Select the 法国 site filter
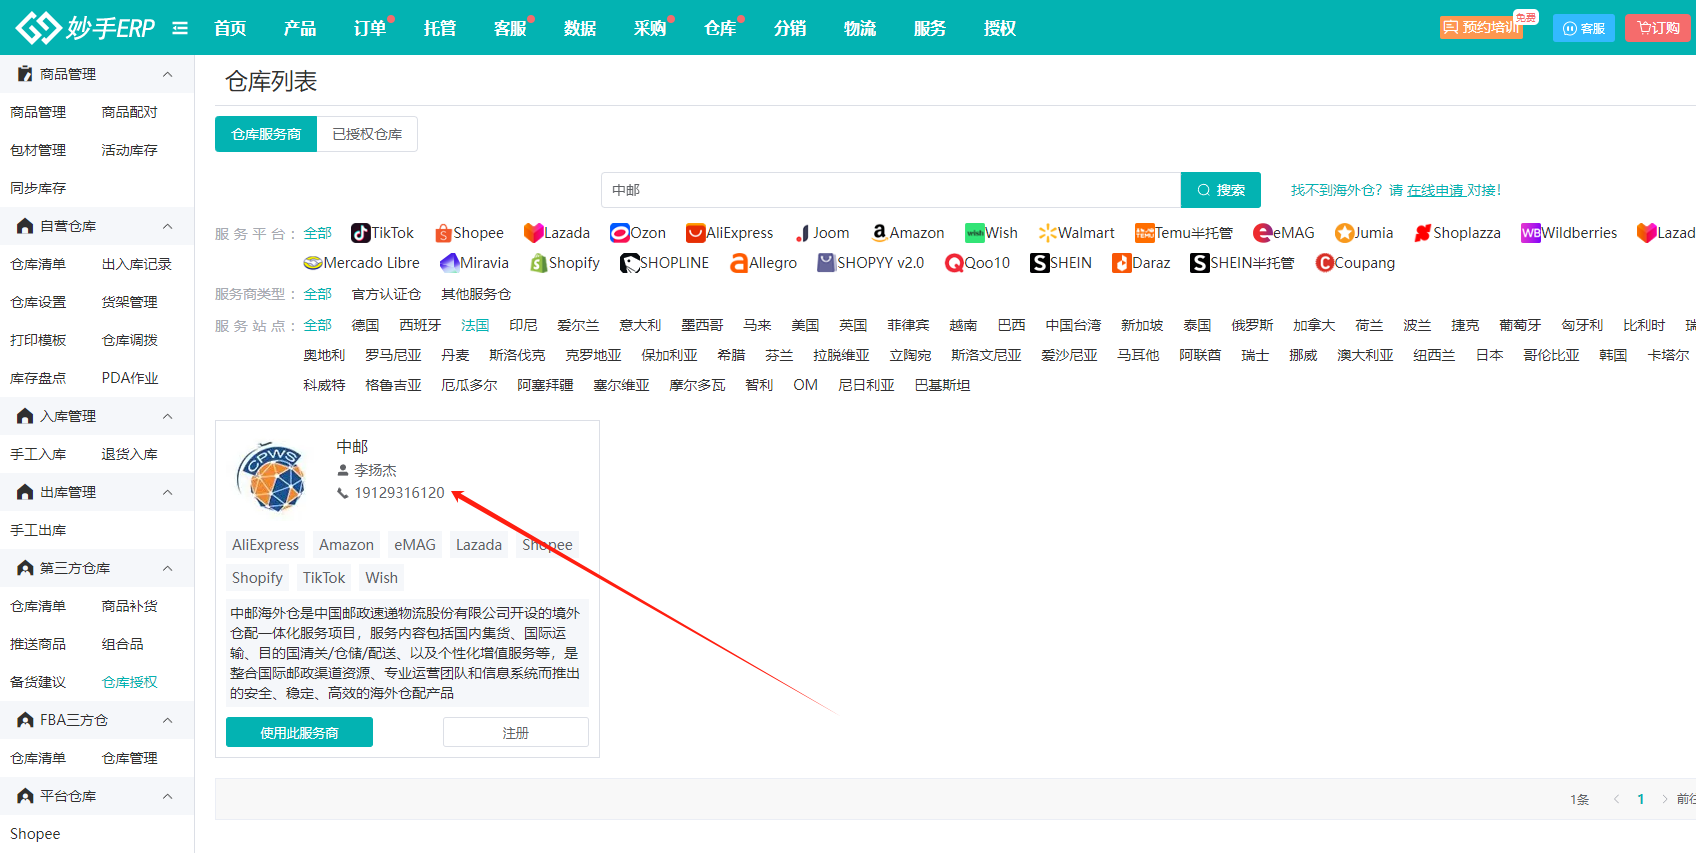 point(475,325)
